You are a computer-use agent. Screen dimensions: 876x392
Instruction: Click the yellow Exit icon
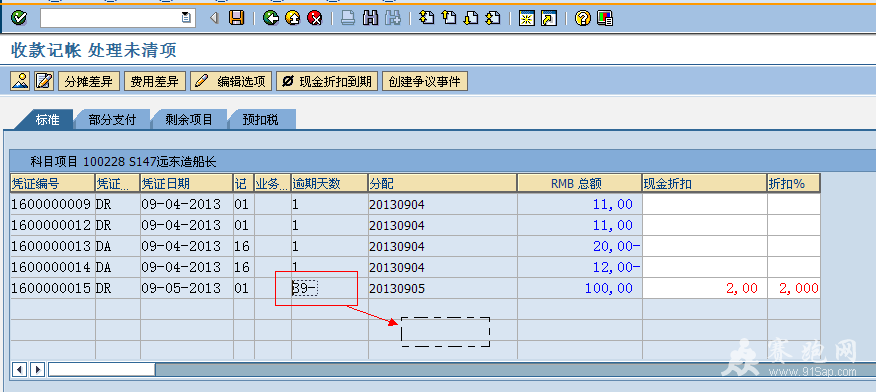pos(293,18)
